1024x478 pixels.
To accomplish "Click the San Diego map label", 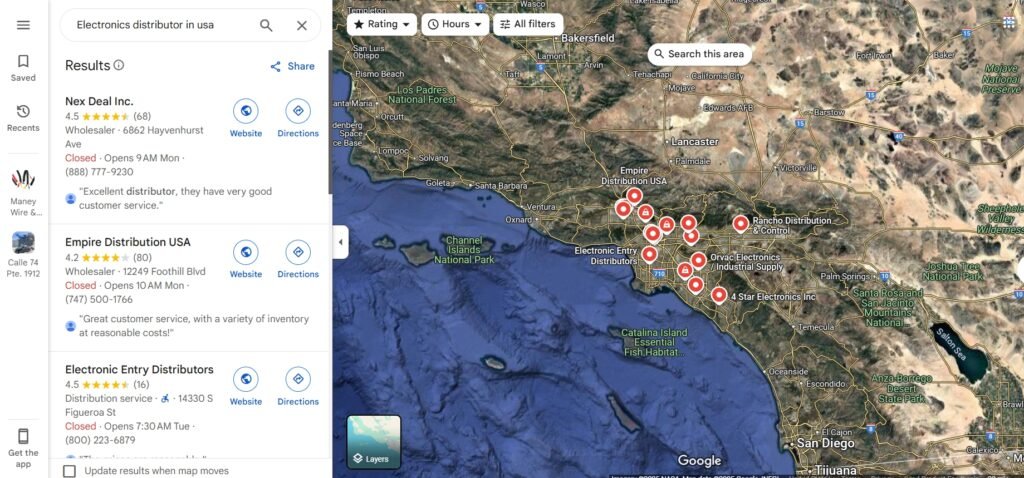I will pos(825,443).
